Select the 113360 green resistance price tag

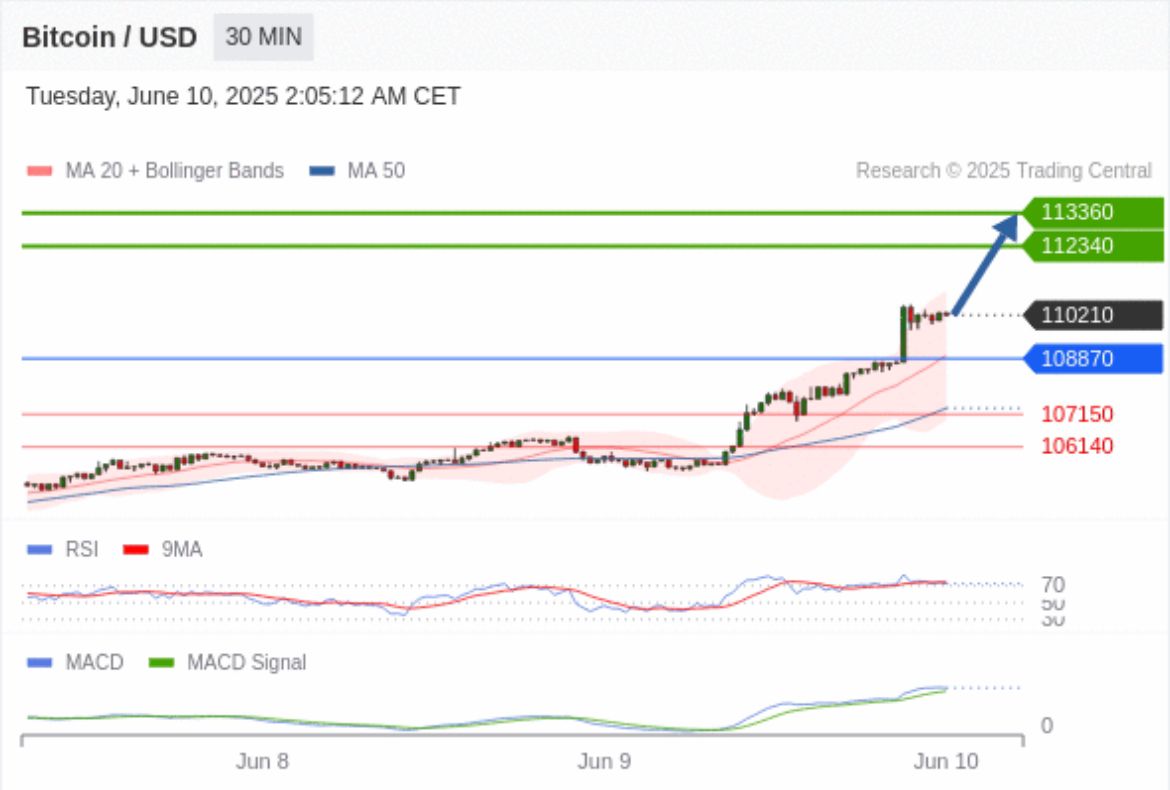click(x=1092, y=212)
